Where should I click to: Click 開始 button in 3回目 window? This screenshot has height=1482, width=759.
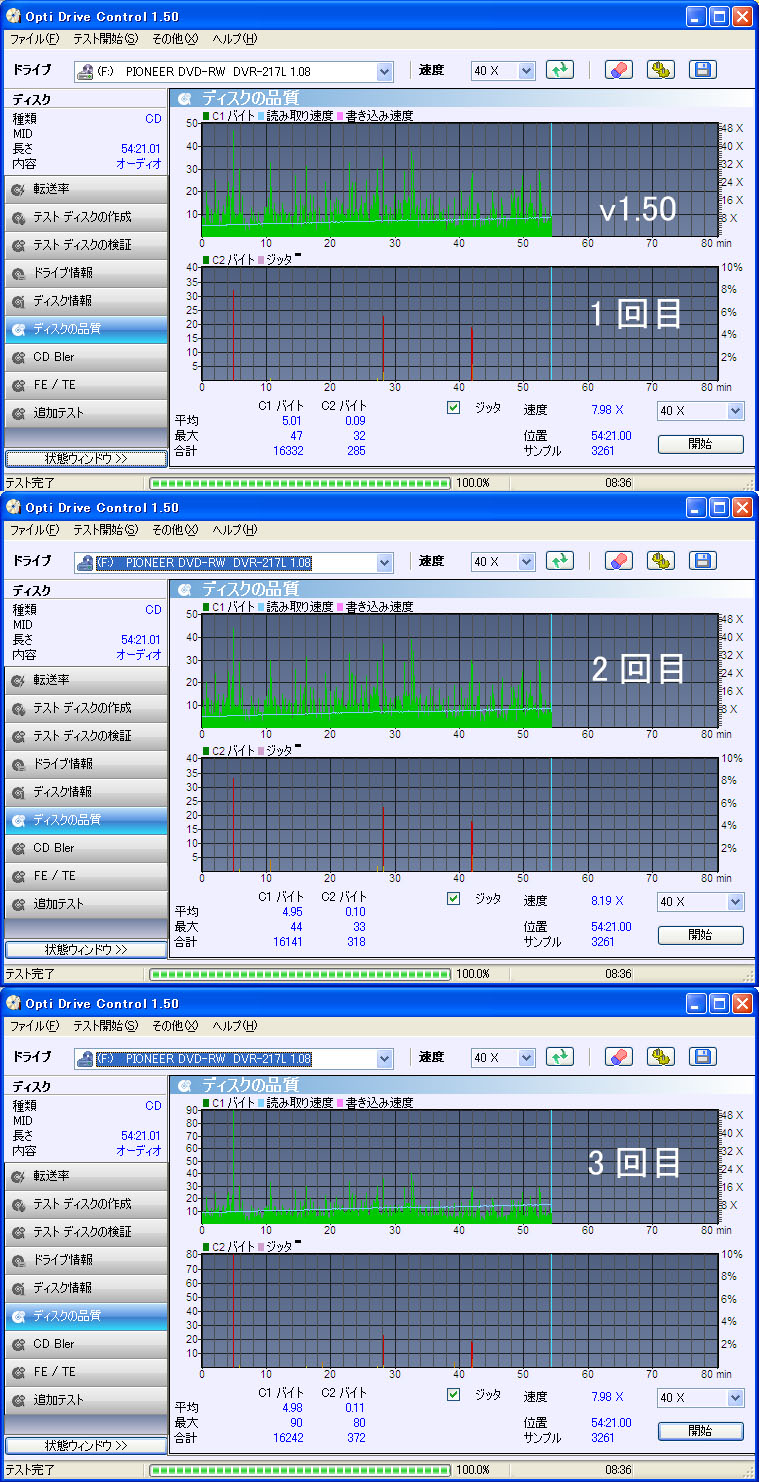(x=700, y=1431)
